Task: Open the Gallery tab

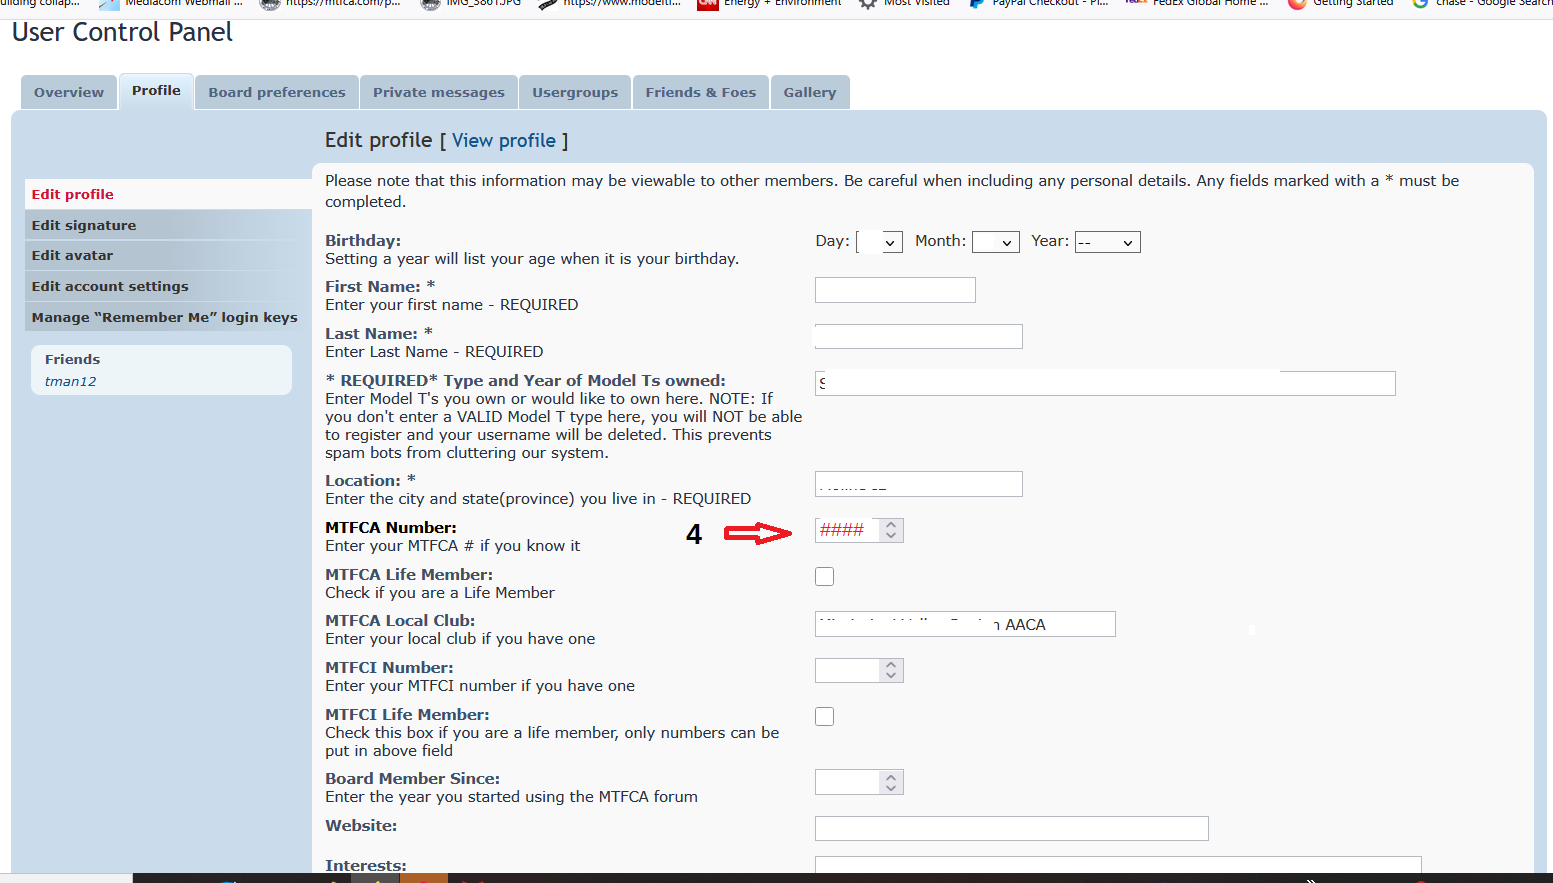Action: [x=809, y=92]
